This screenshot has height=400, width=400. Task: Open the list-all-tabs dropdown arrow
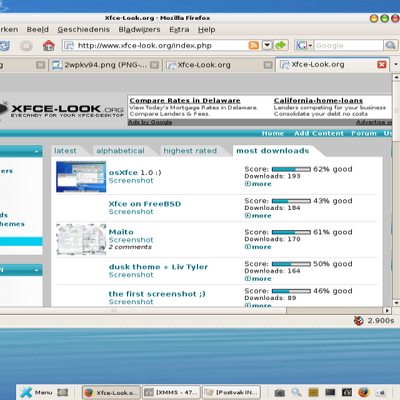point(395,64)
